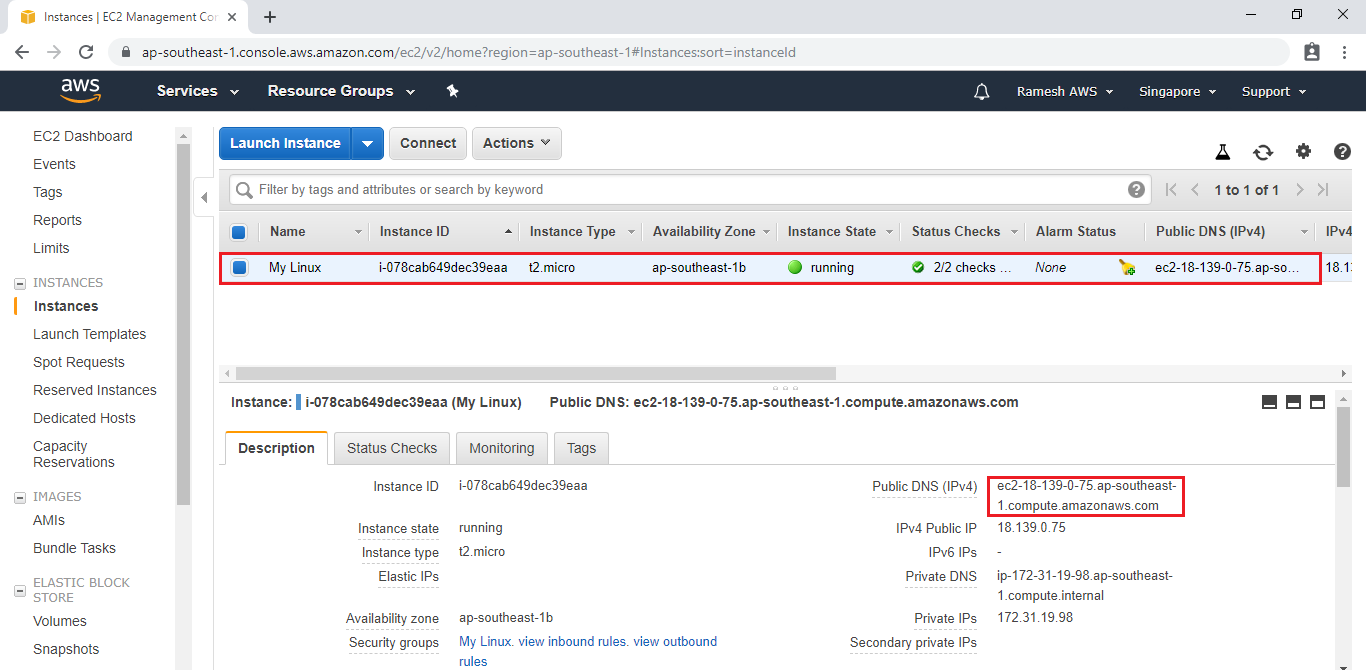Minimize the details pane with first layout icon
Viewport: 1366px width, 670px height.
click(1270, 402)
